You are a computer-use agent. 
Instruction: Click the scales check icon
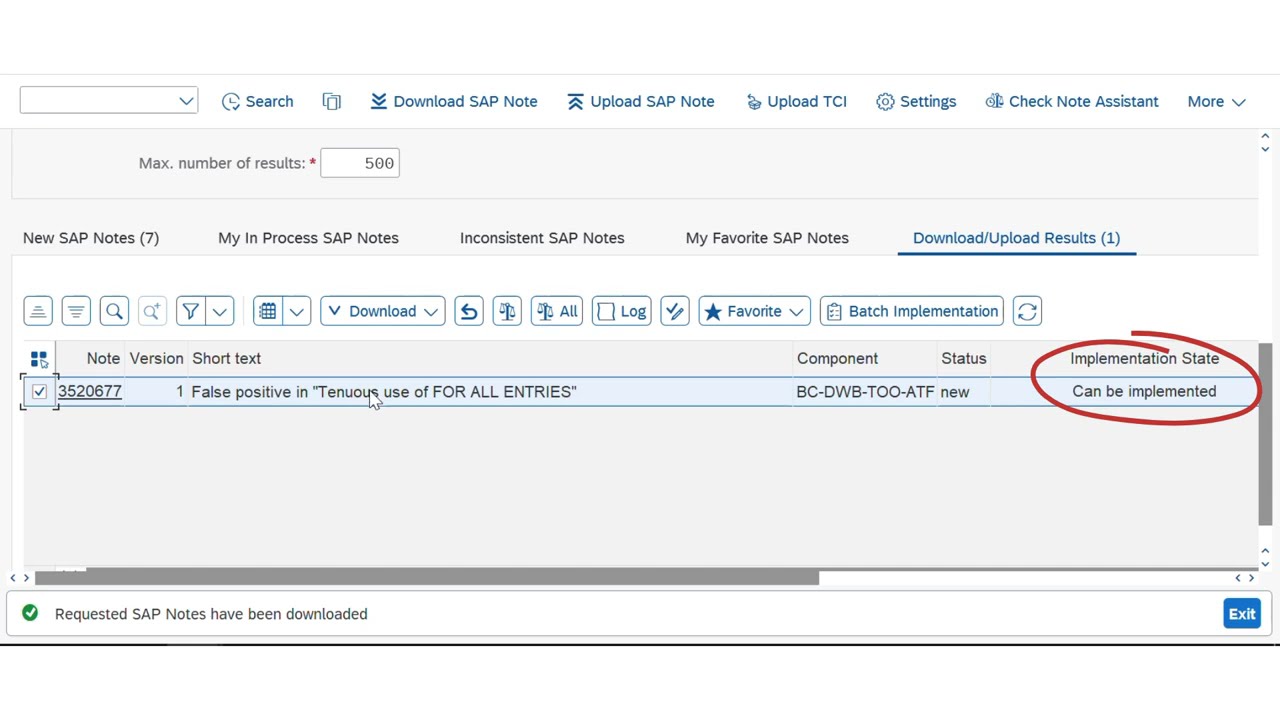pos(507,311)
